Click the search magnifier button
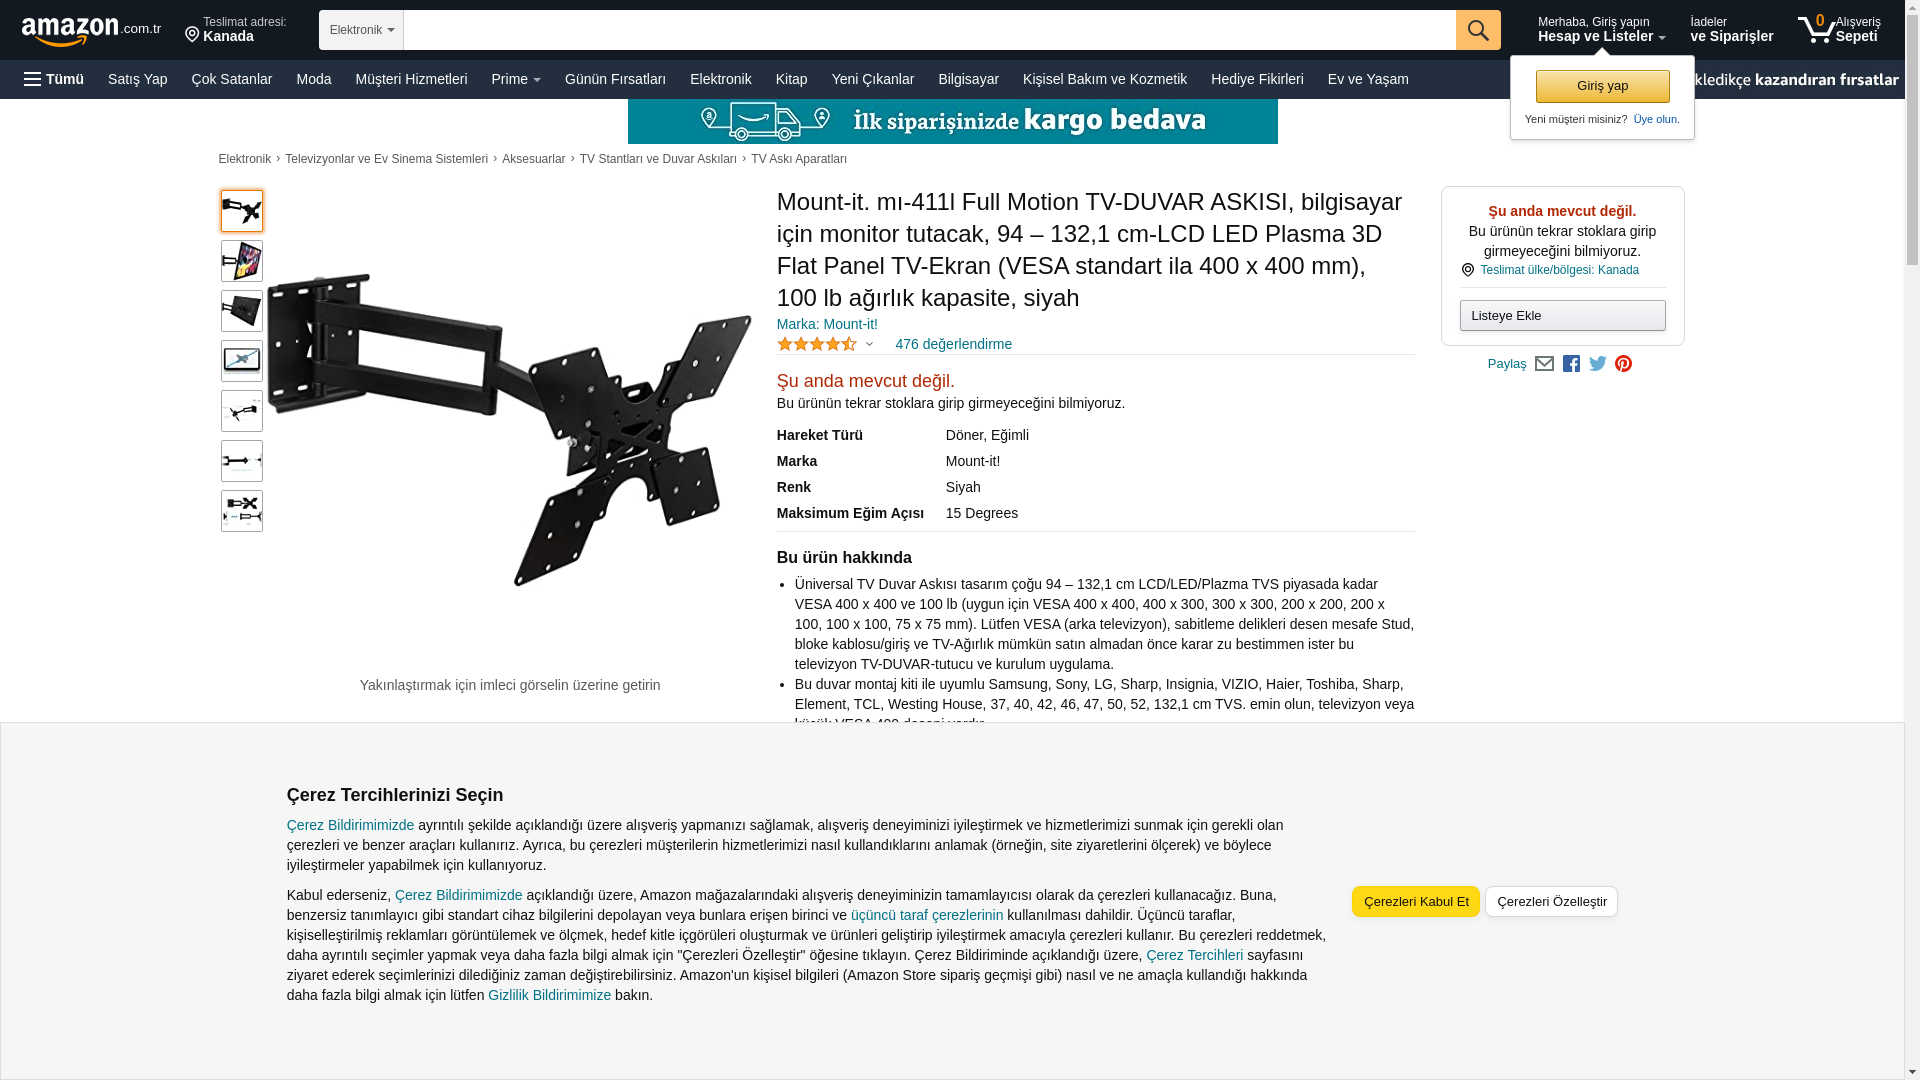The width and height of the screenshot is (1920, 1080). coord(1478,30)
